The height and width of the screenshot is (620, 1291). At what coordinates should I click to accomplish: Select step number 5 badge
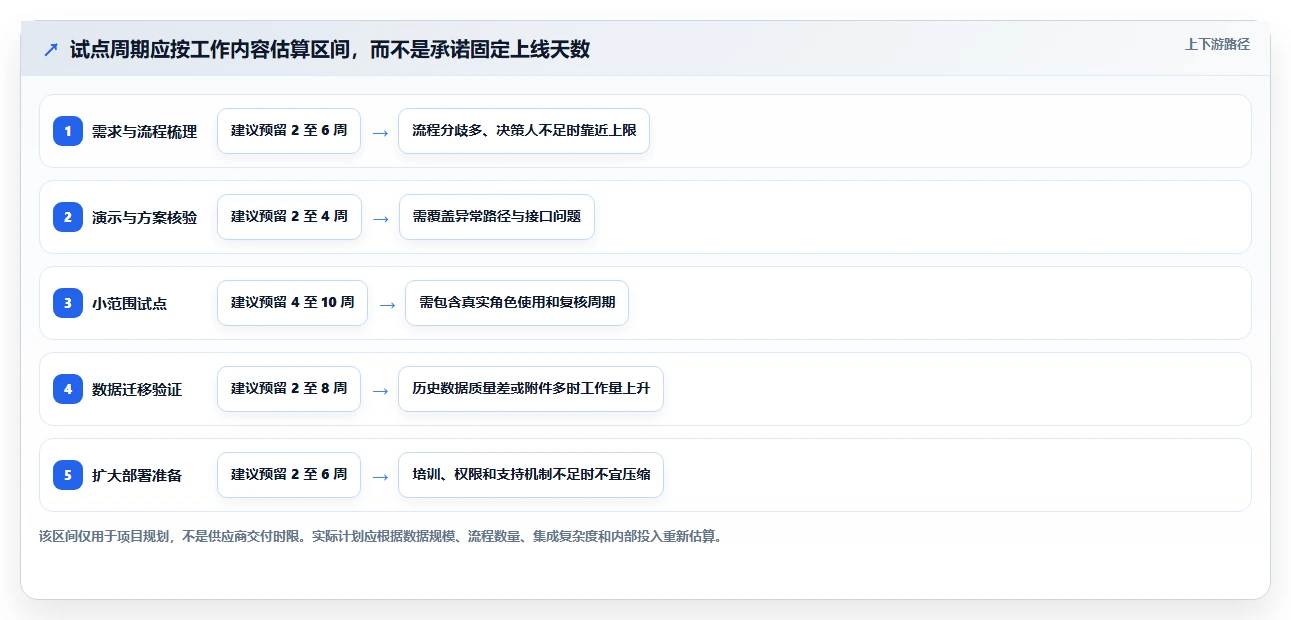pyautogui.click(x=68, y=475)
